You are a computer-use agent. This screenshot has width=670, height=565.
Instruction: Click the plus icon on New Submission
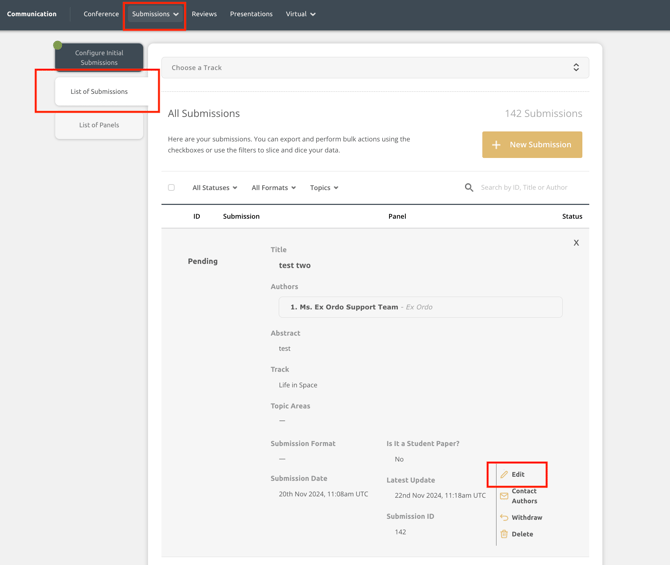coord(496,145)
